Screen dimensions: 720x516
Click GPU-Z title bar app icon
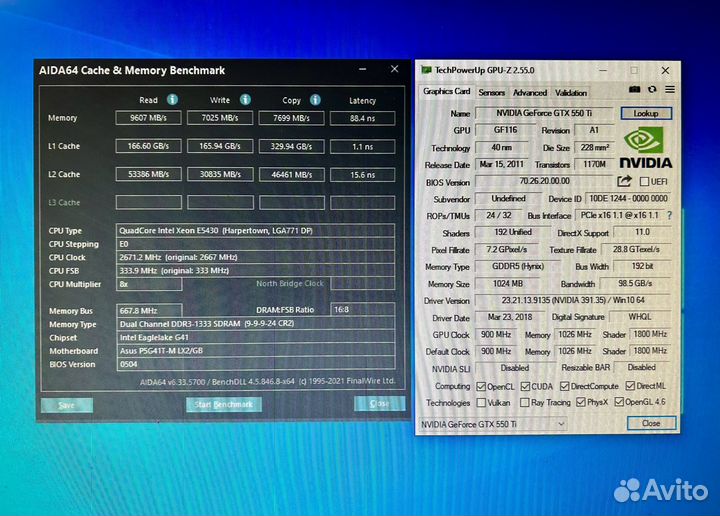[x=426, y=70]
